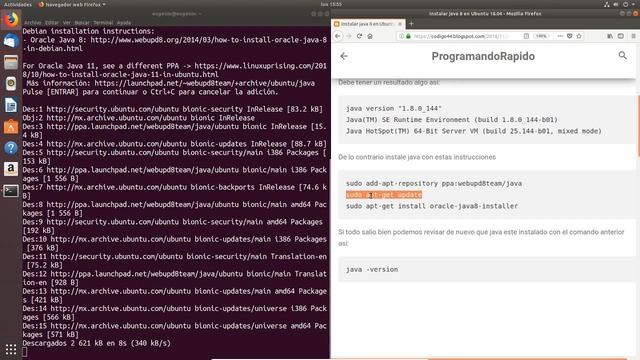Open the network status icon
The width and height of the screenshot is (640, 360).
click(x=607, y=4)
